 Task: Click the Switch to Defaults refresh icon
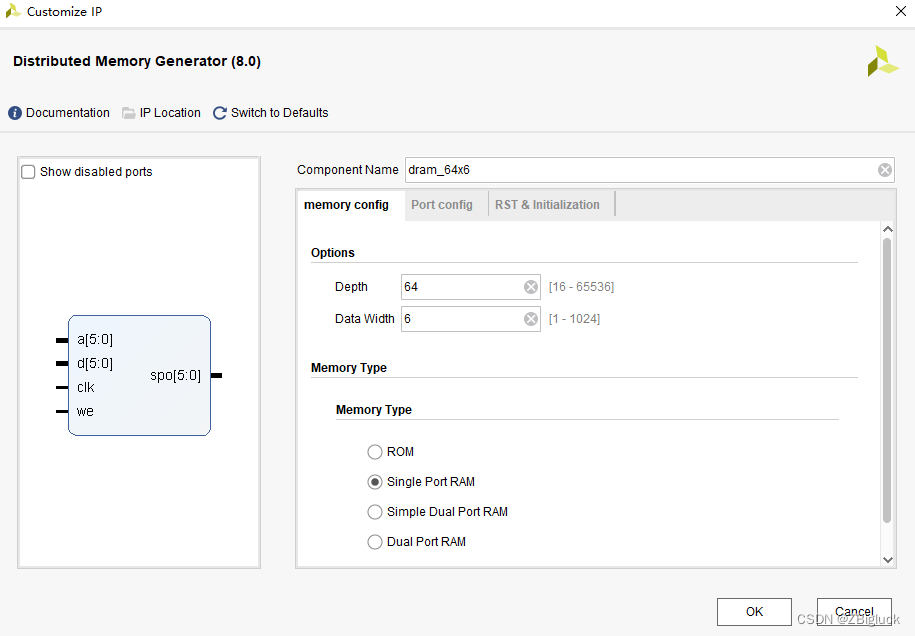point(220,113)
